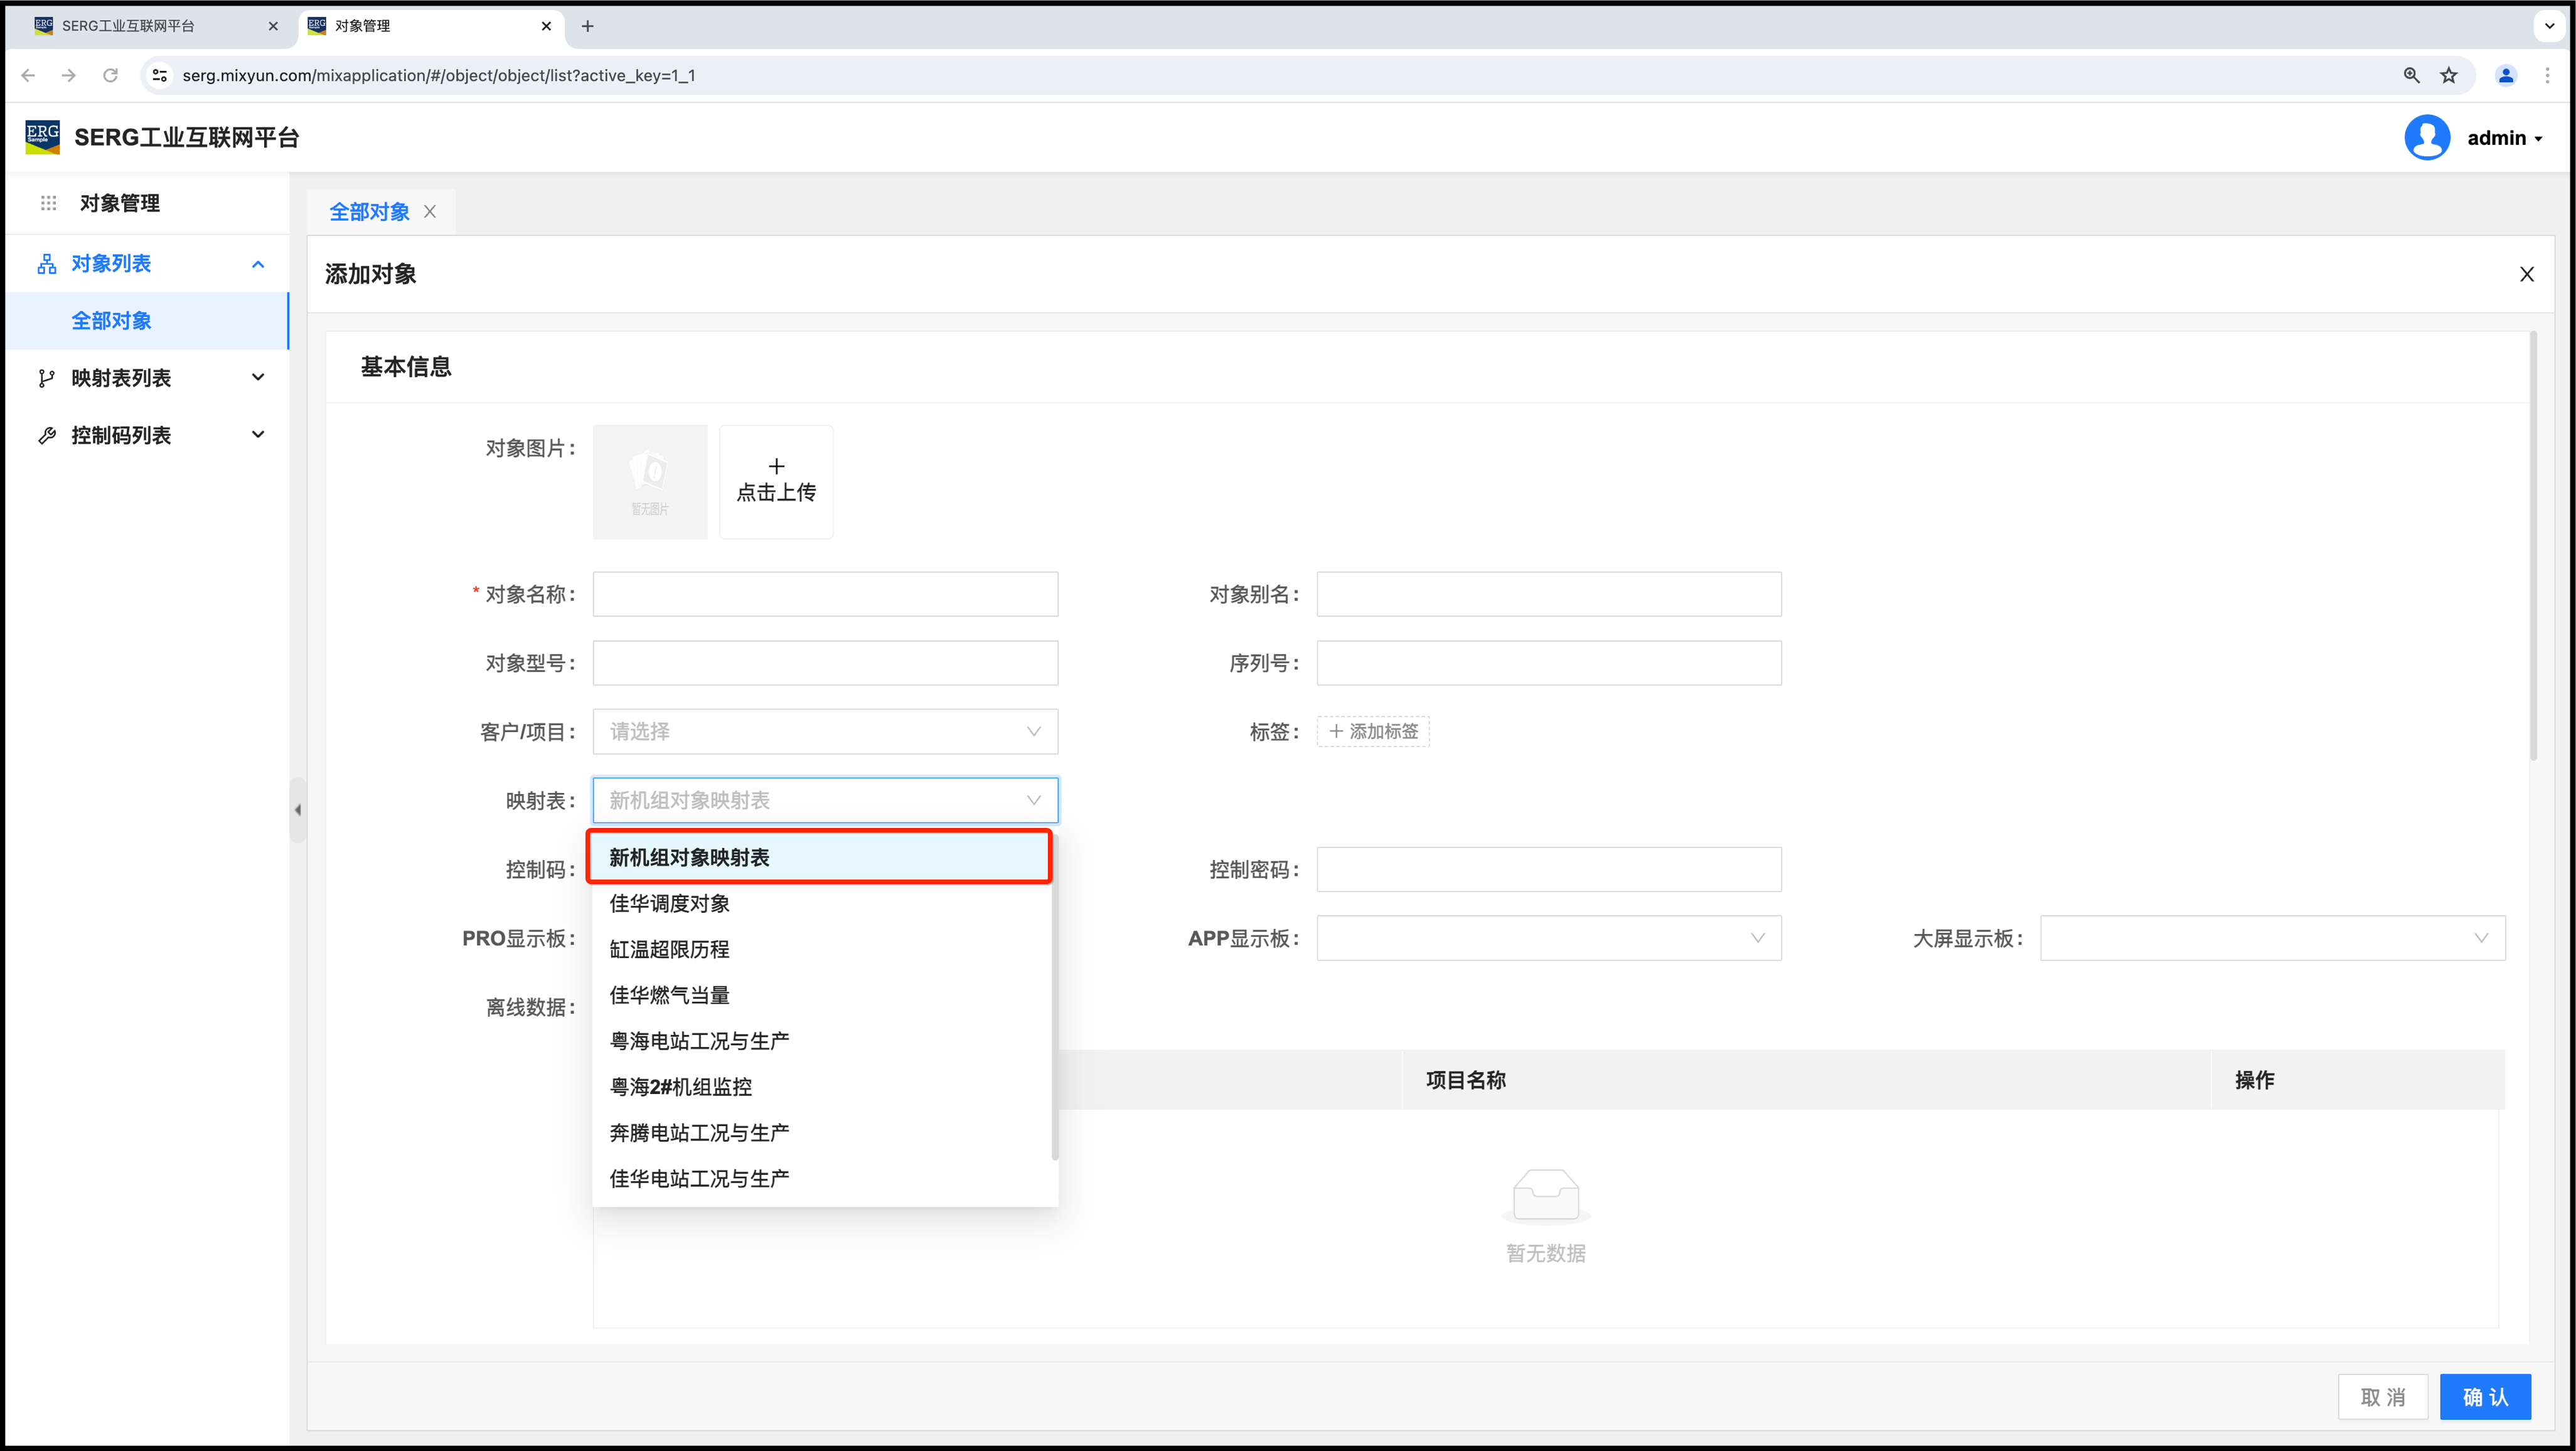This screenshot has width=2576, height=1451.
Task: Click the 控制码列表 wrench icon
Action: (46, 435)
